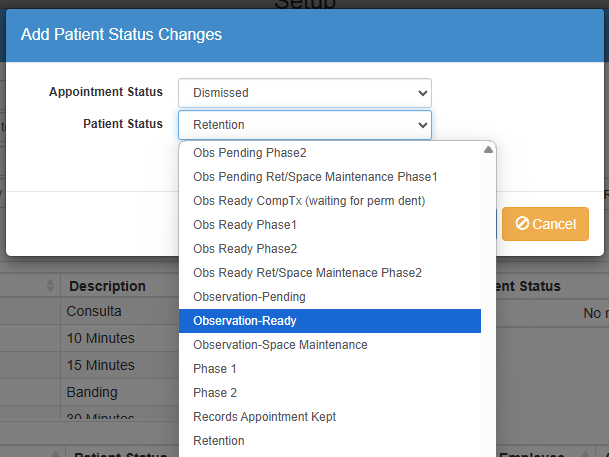Select Obs Ready CompTx waiting for perm dent
Image resolution: width=609 pixels, height=457 pixels.
[x=330, y=201]
